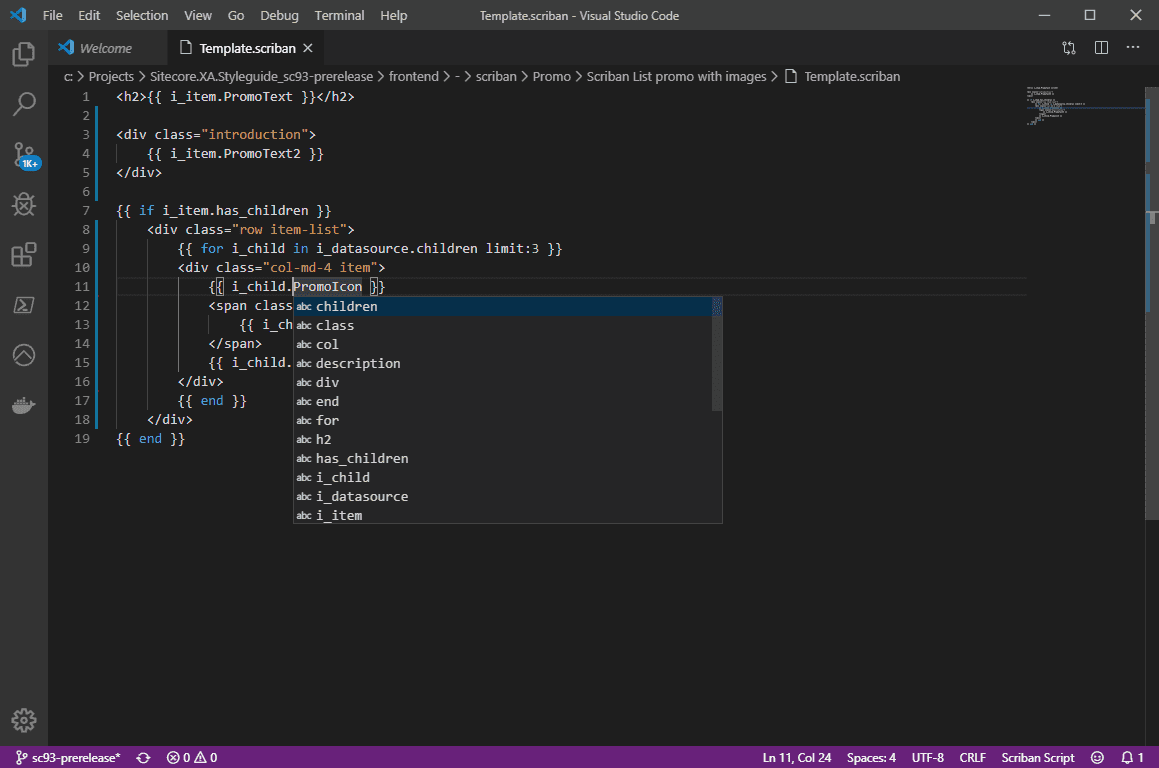Open Manage settings gear icon
This screenshot has width=1159, height=768.
[x=24, y=720]
